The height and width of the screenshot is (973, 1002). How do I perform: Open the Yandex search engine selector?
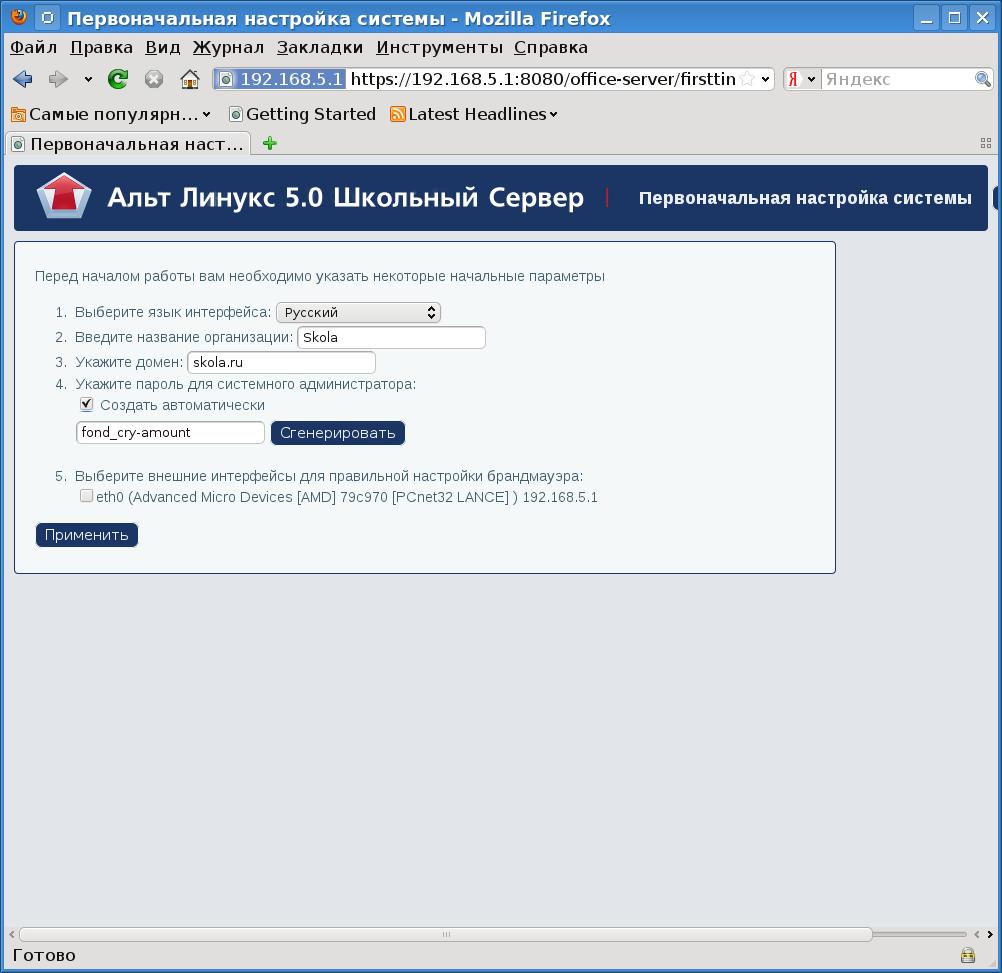tap(801, 79)
